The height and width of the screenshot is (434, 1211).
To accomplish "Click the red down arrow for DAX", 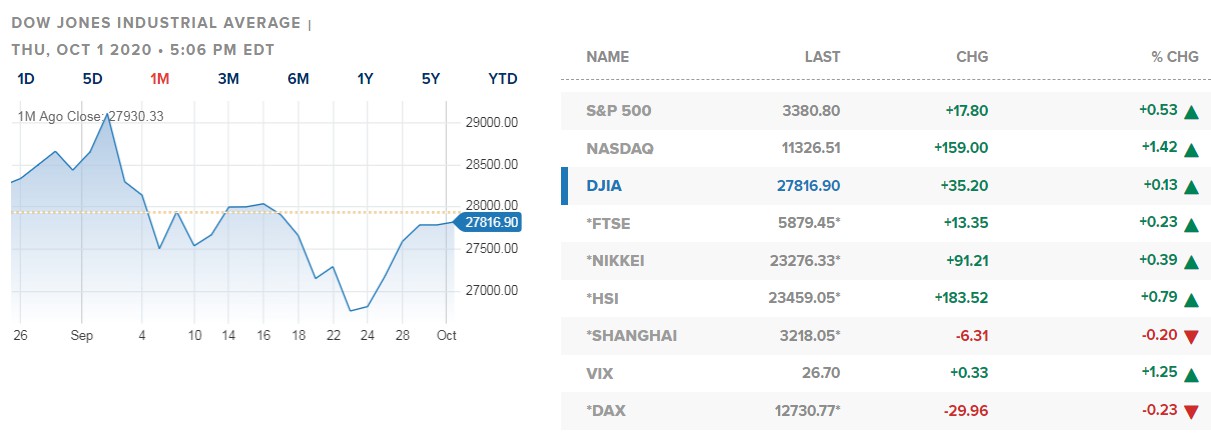I will pos(1191,412).
